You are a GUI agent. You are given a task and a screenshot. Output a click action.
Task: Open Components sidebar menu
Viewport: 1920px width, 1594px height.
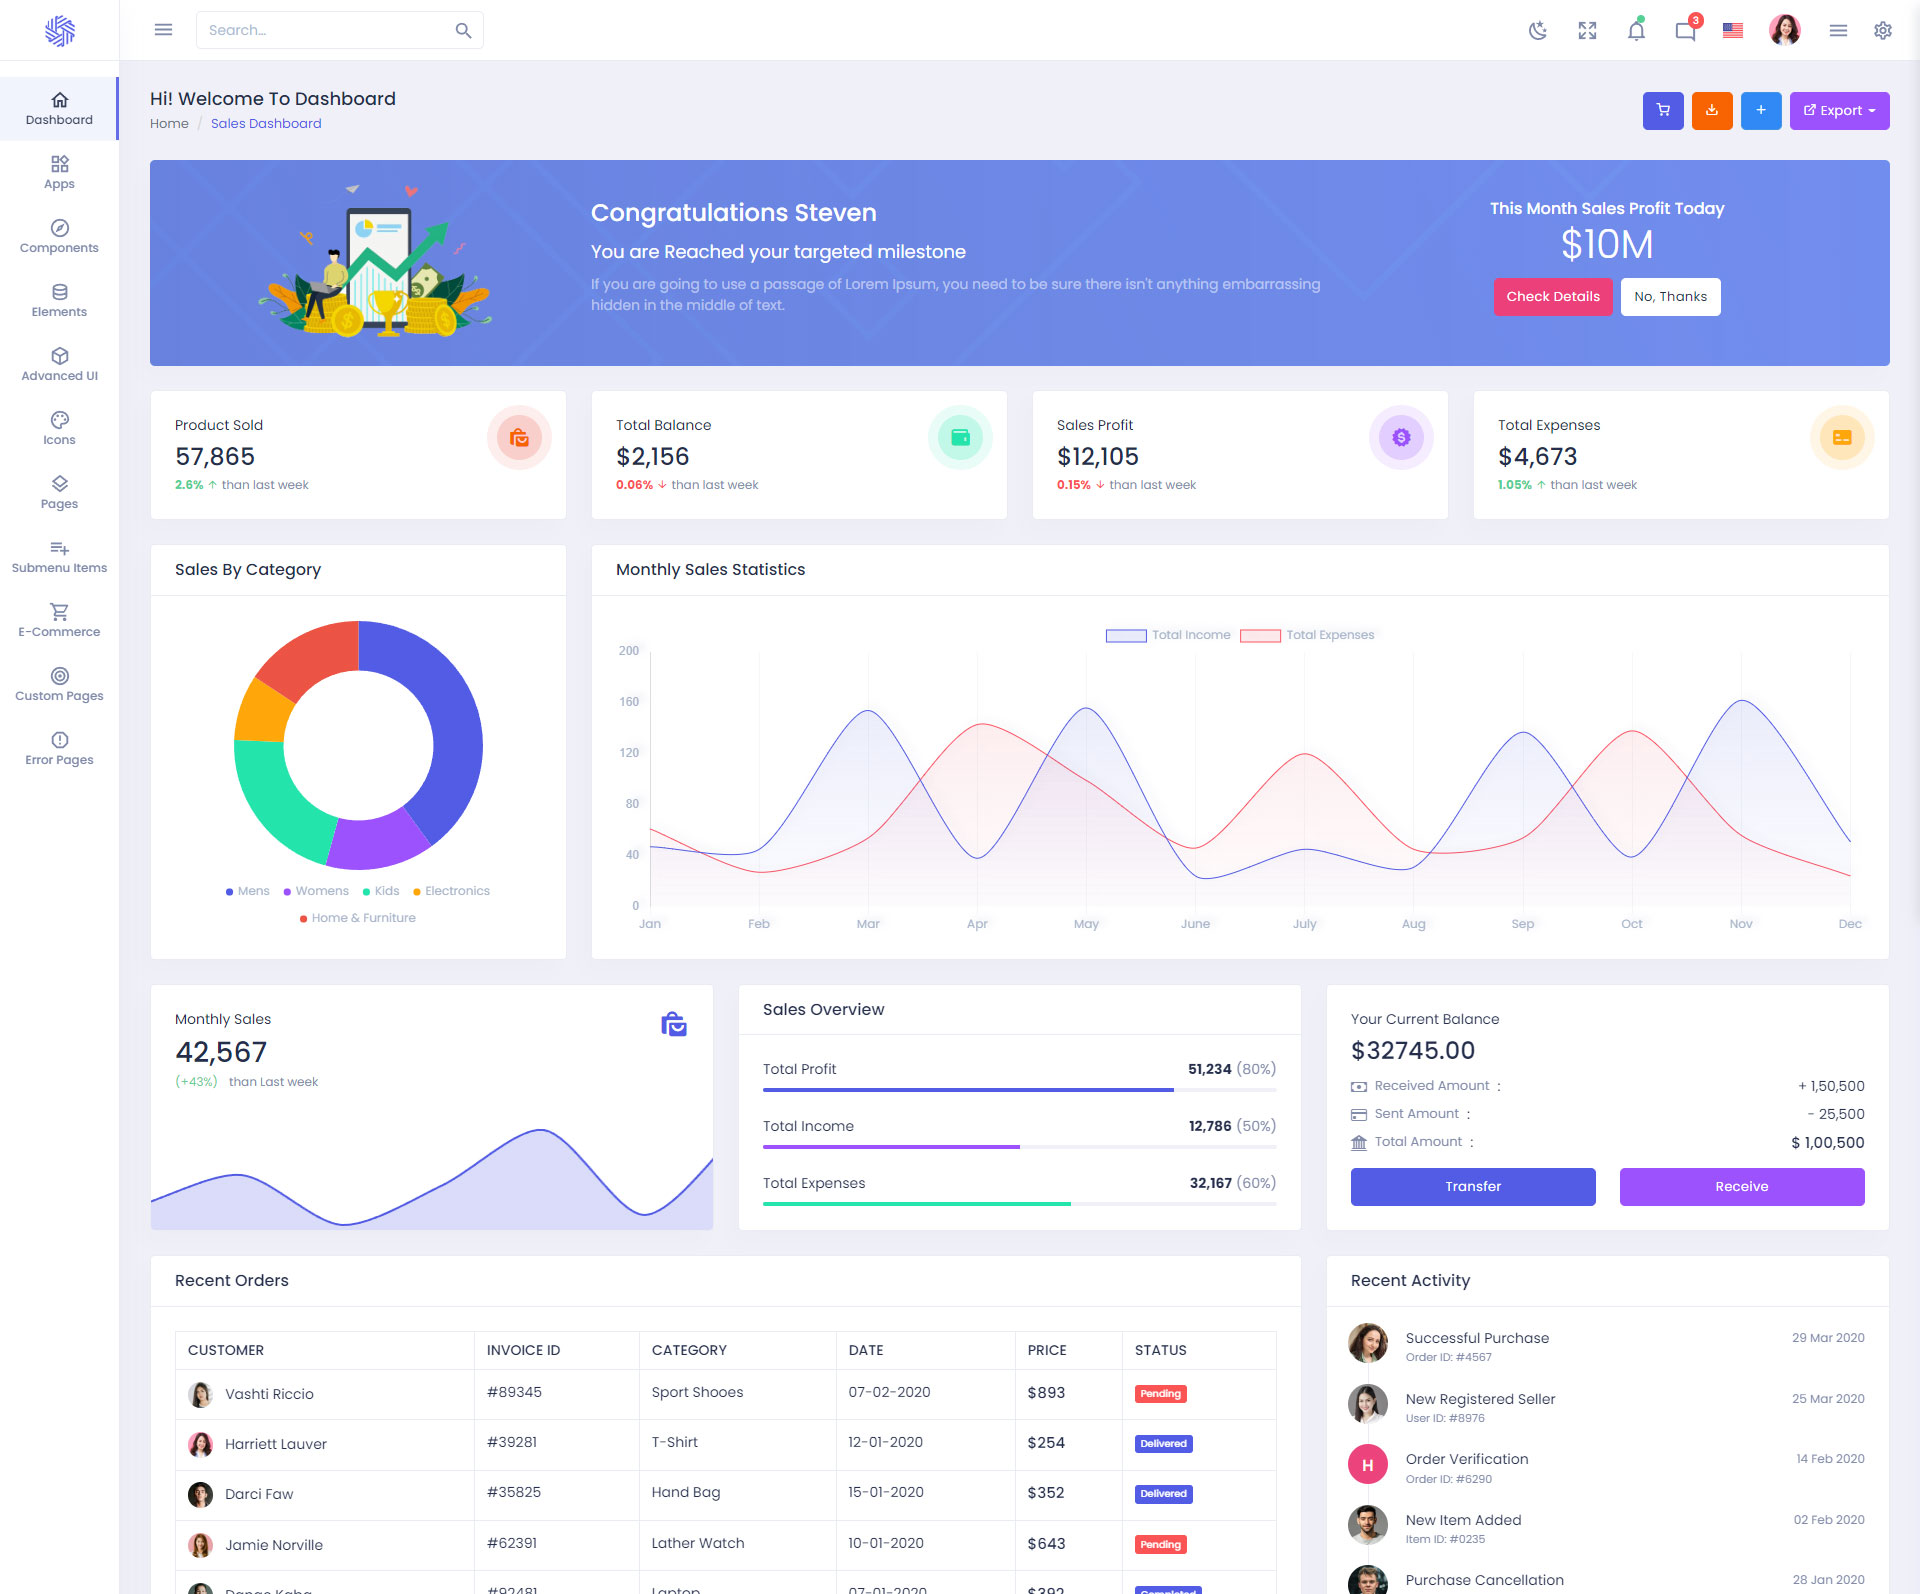pos(59,236)
